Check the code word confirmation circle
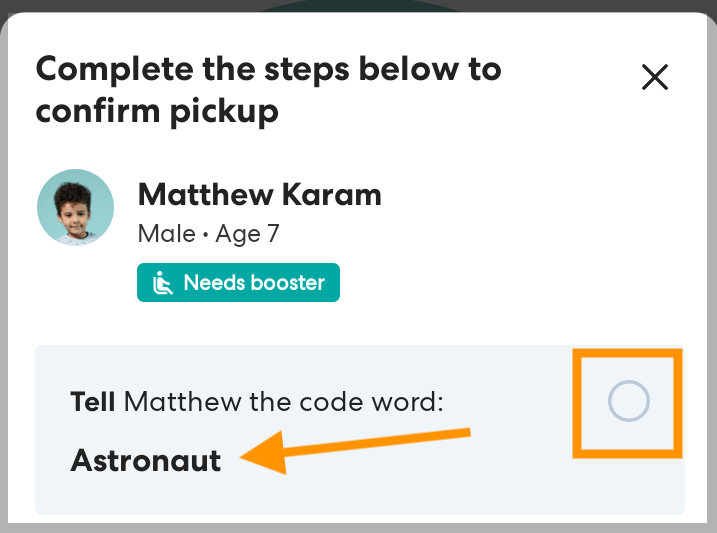The height and width of the screenshot is (533, 717). [629, 402]
